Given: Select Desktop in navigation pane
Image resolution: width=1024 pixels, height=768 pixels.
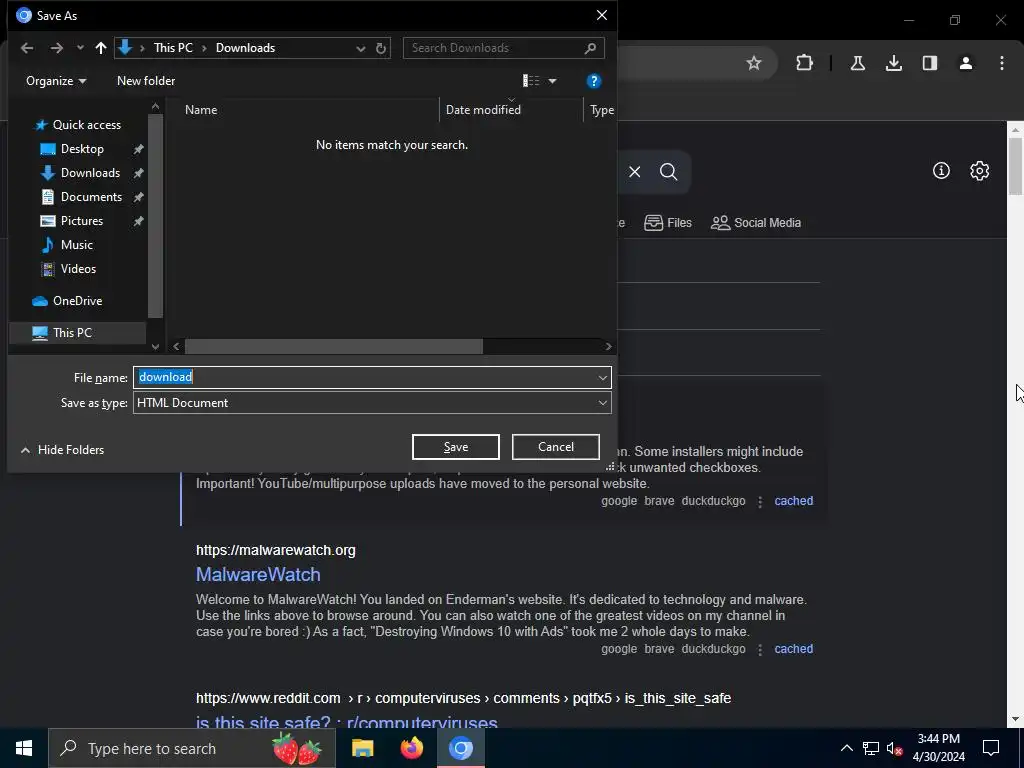Looking at the screenshot, I should point(82,149).
